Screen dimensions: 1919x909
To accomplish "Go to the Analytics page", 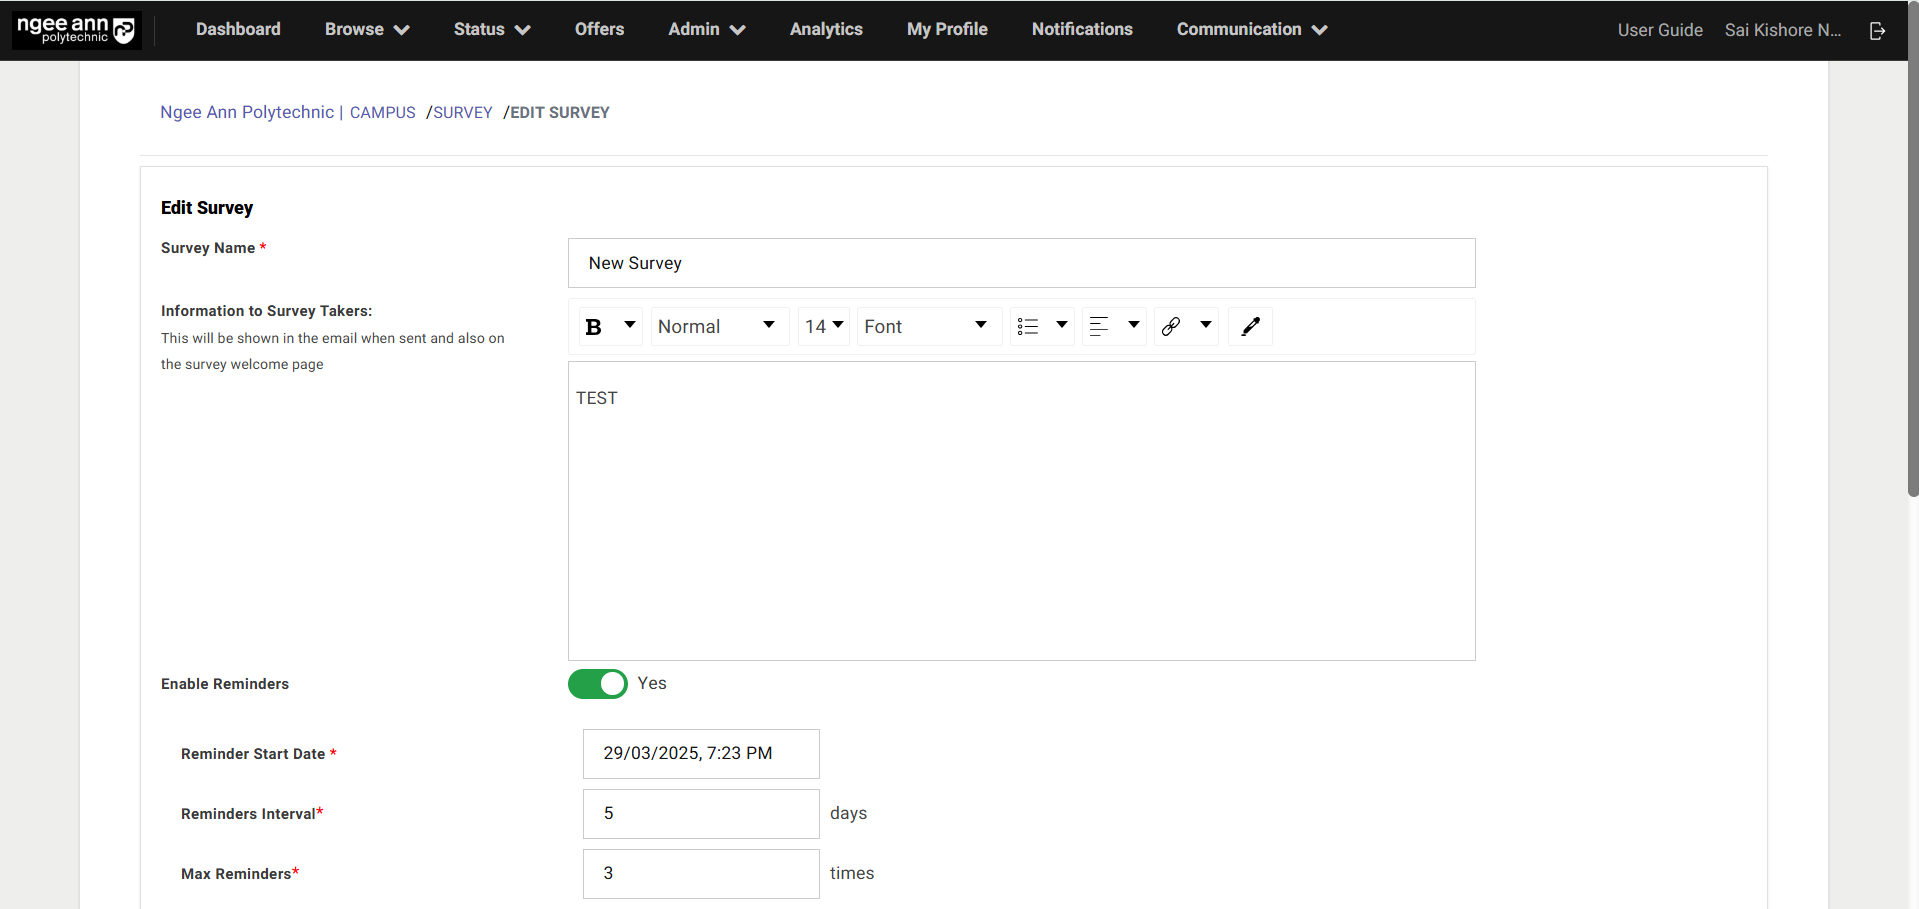I will (826, 30).
